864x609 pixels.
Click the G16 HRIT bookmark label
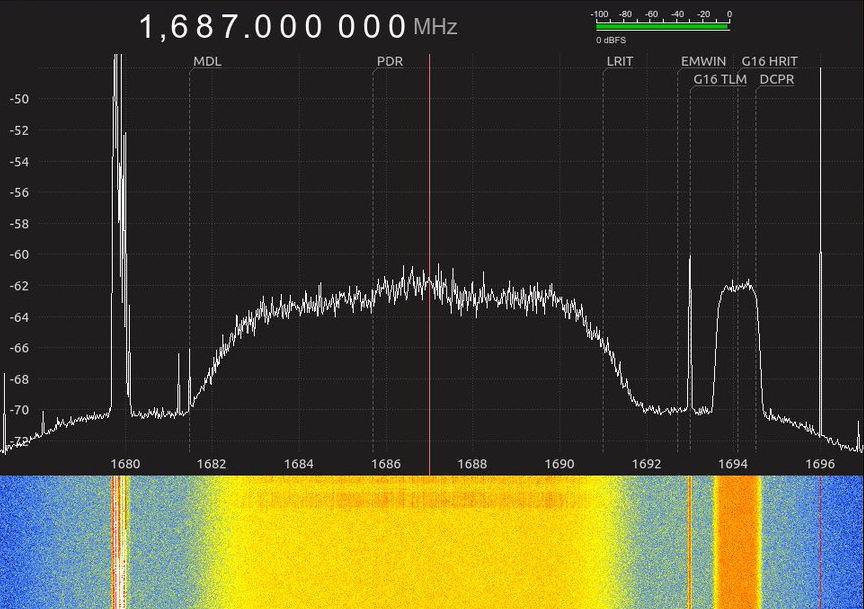pyautogui.click(x=769, y=61)
